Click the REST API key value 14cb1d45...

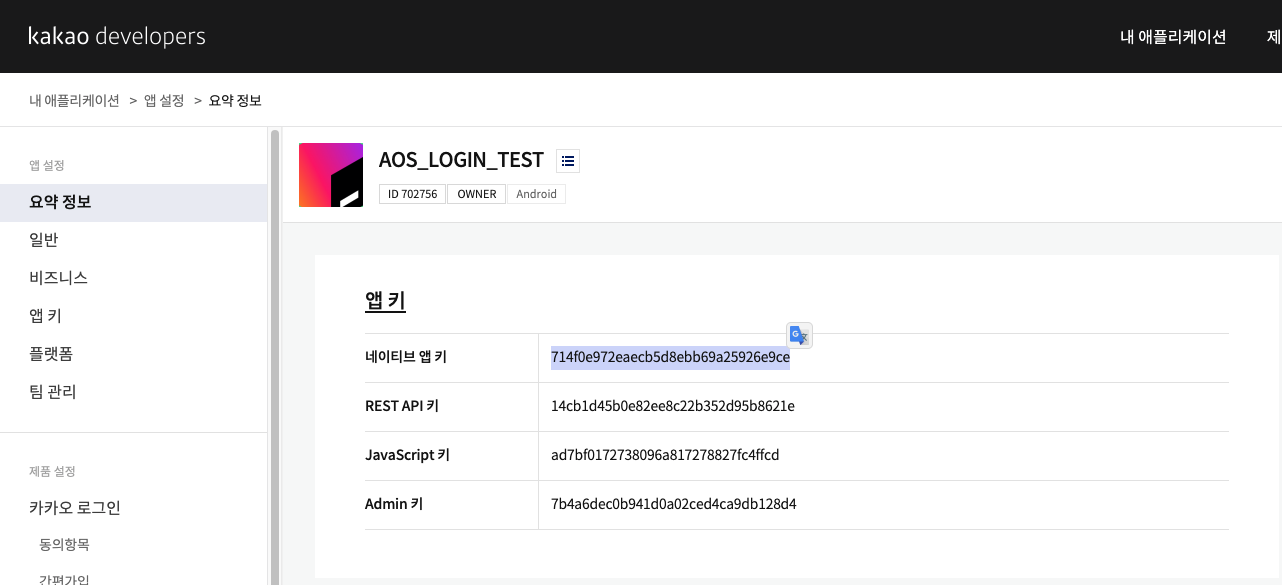tap(673, 406)
